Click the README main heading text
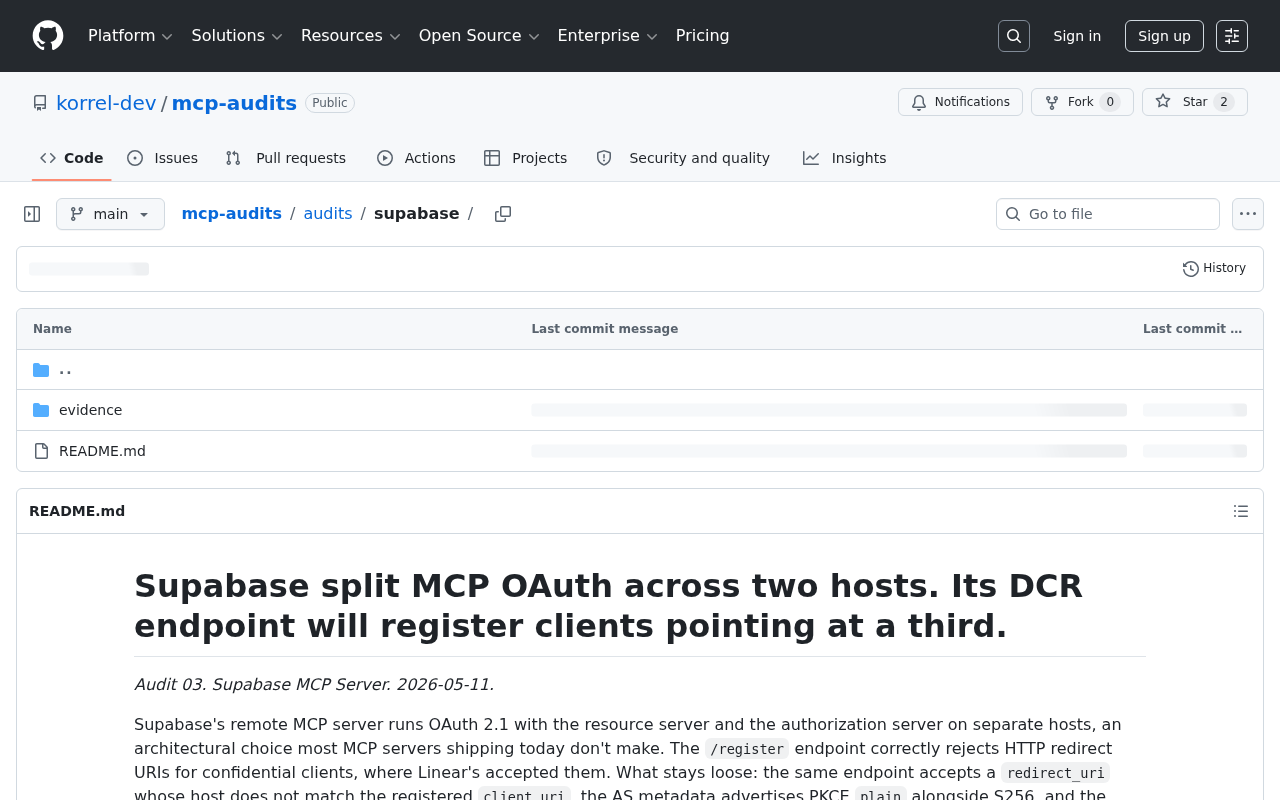Viewport: 1280px width, 800px height. coord(608,605)
